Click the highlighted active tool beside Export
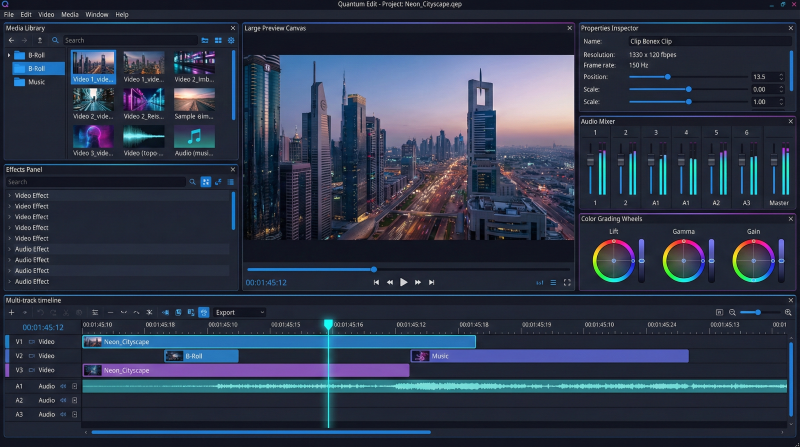 [x=204, y=312]
